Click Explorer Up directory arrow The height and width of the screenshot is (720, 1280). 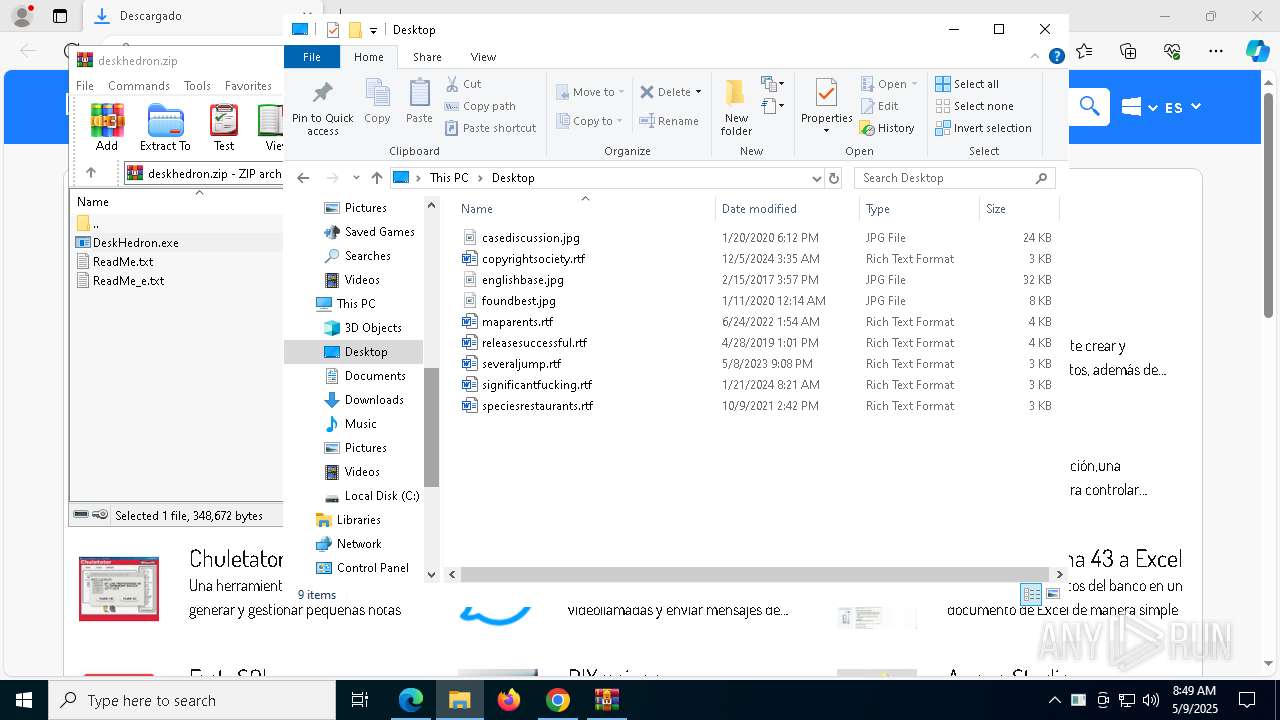[376, 178]
